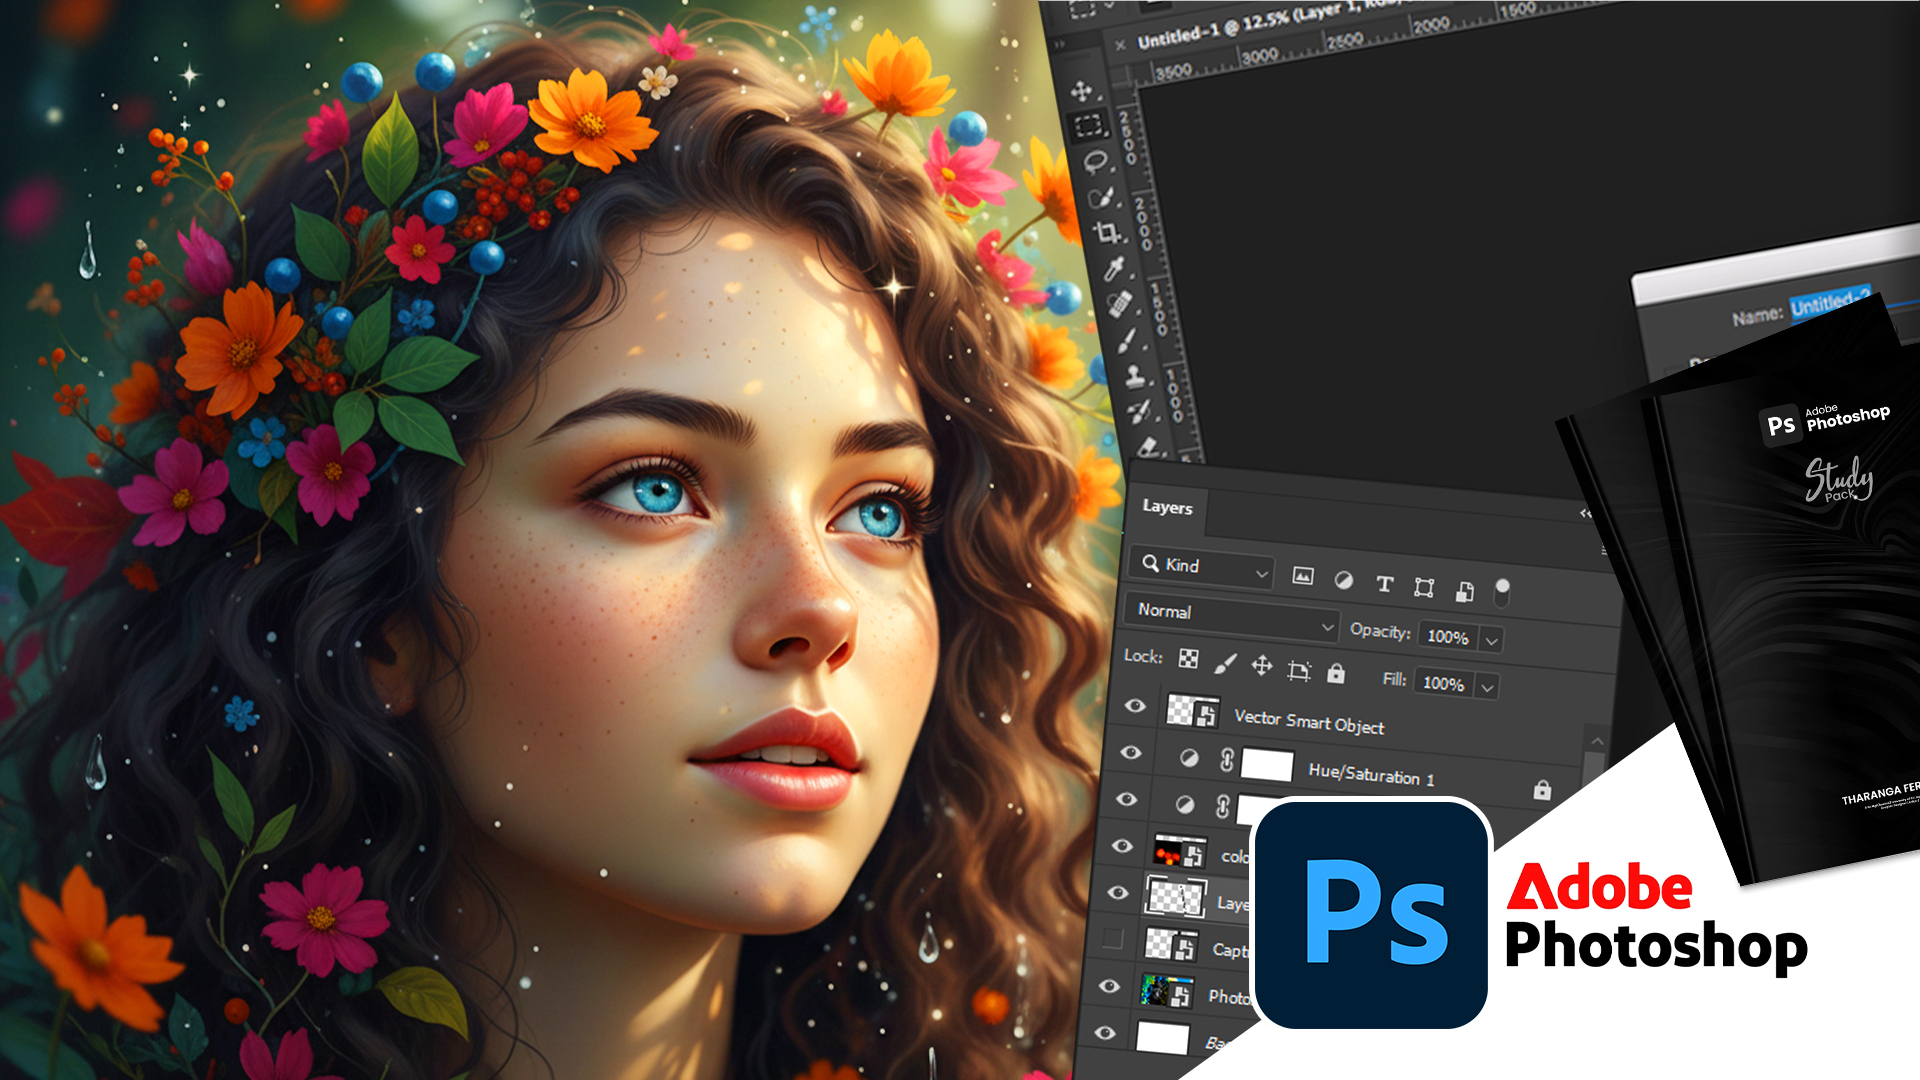Select the Rectangular Marquee tool
The image size is (1920, 1080).
pyautogui.click(x=1088, y=125)
